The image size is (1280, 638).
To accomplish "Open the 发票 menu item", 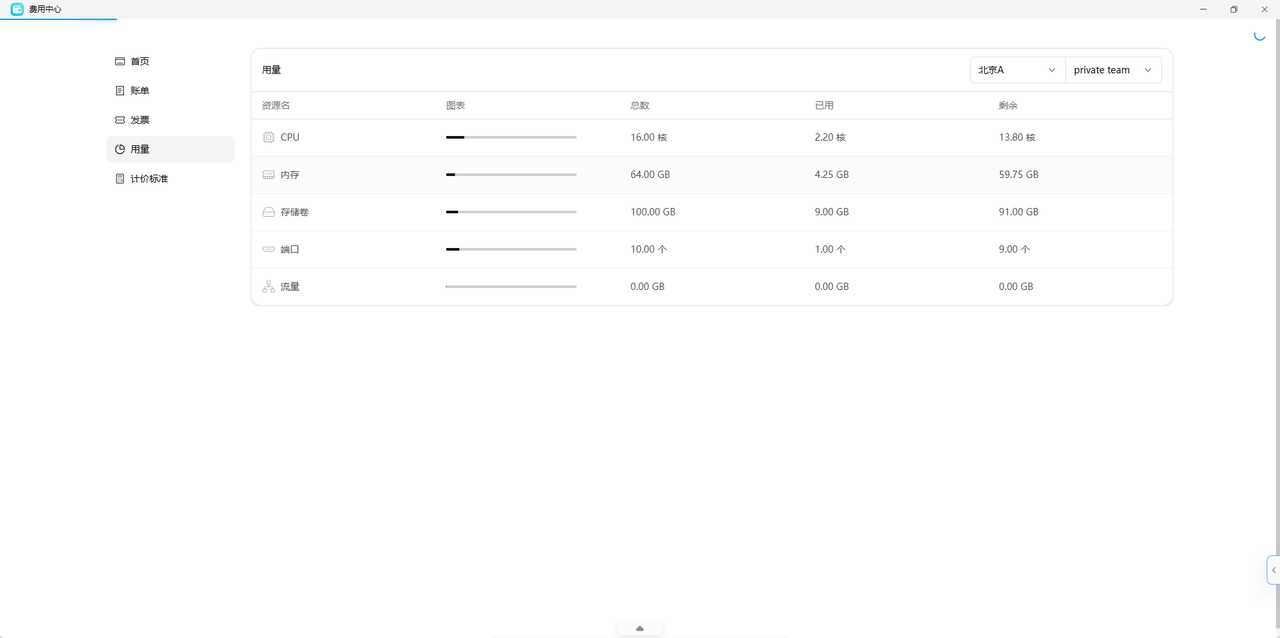I will (x=171, y=120).
